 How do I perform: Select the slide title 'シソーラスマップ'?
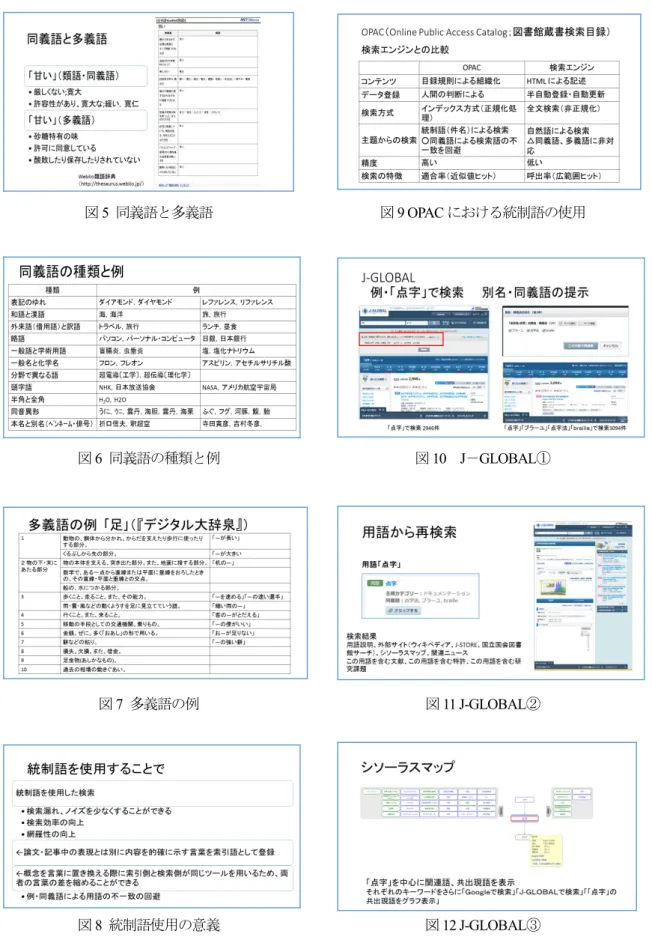tap(408, 767)
